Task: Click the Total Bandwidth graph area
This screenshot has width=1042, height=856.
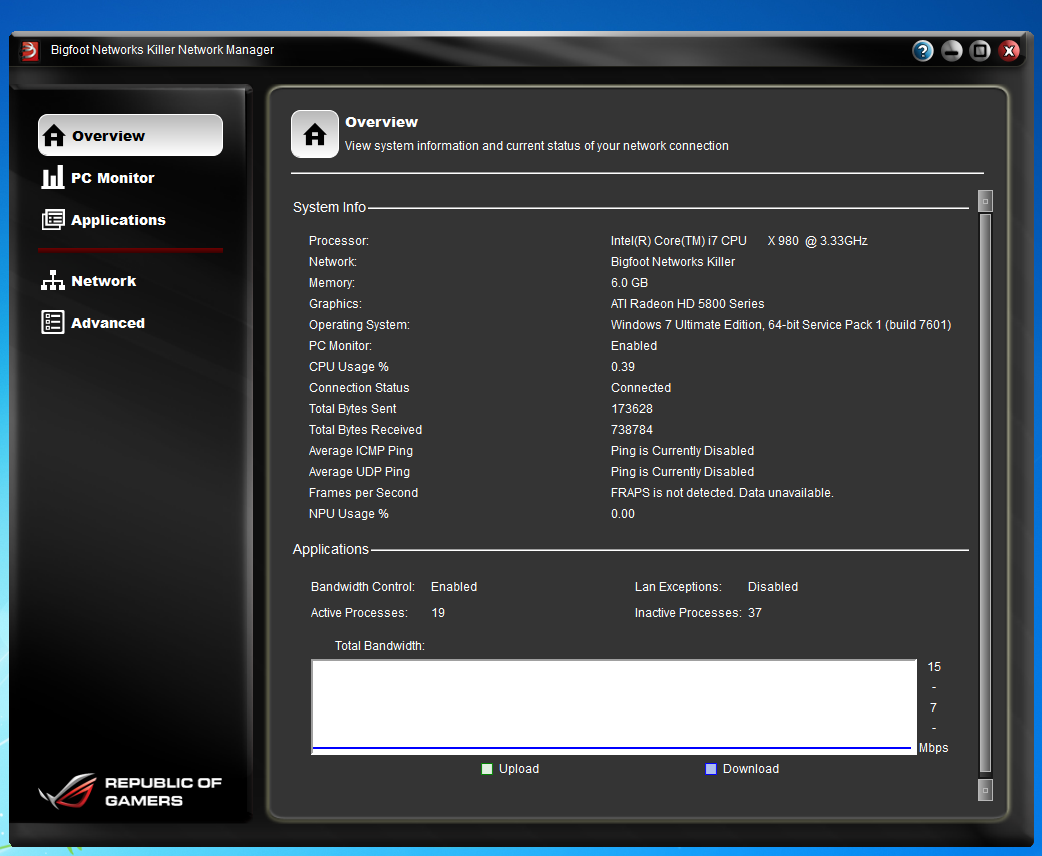Action: pos(614,707)
